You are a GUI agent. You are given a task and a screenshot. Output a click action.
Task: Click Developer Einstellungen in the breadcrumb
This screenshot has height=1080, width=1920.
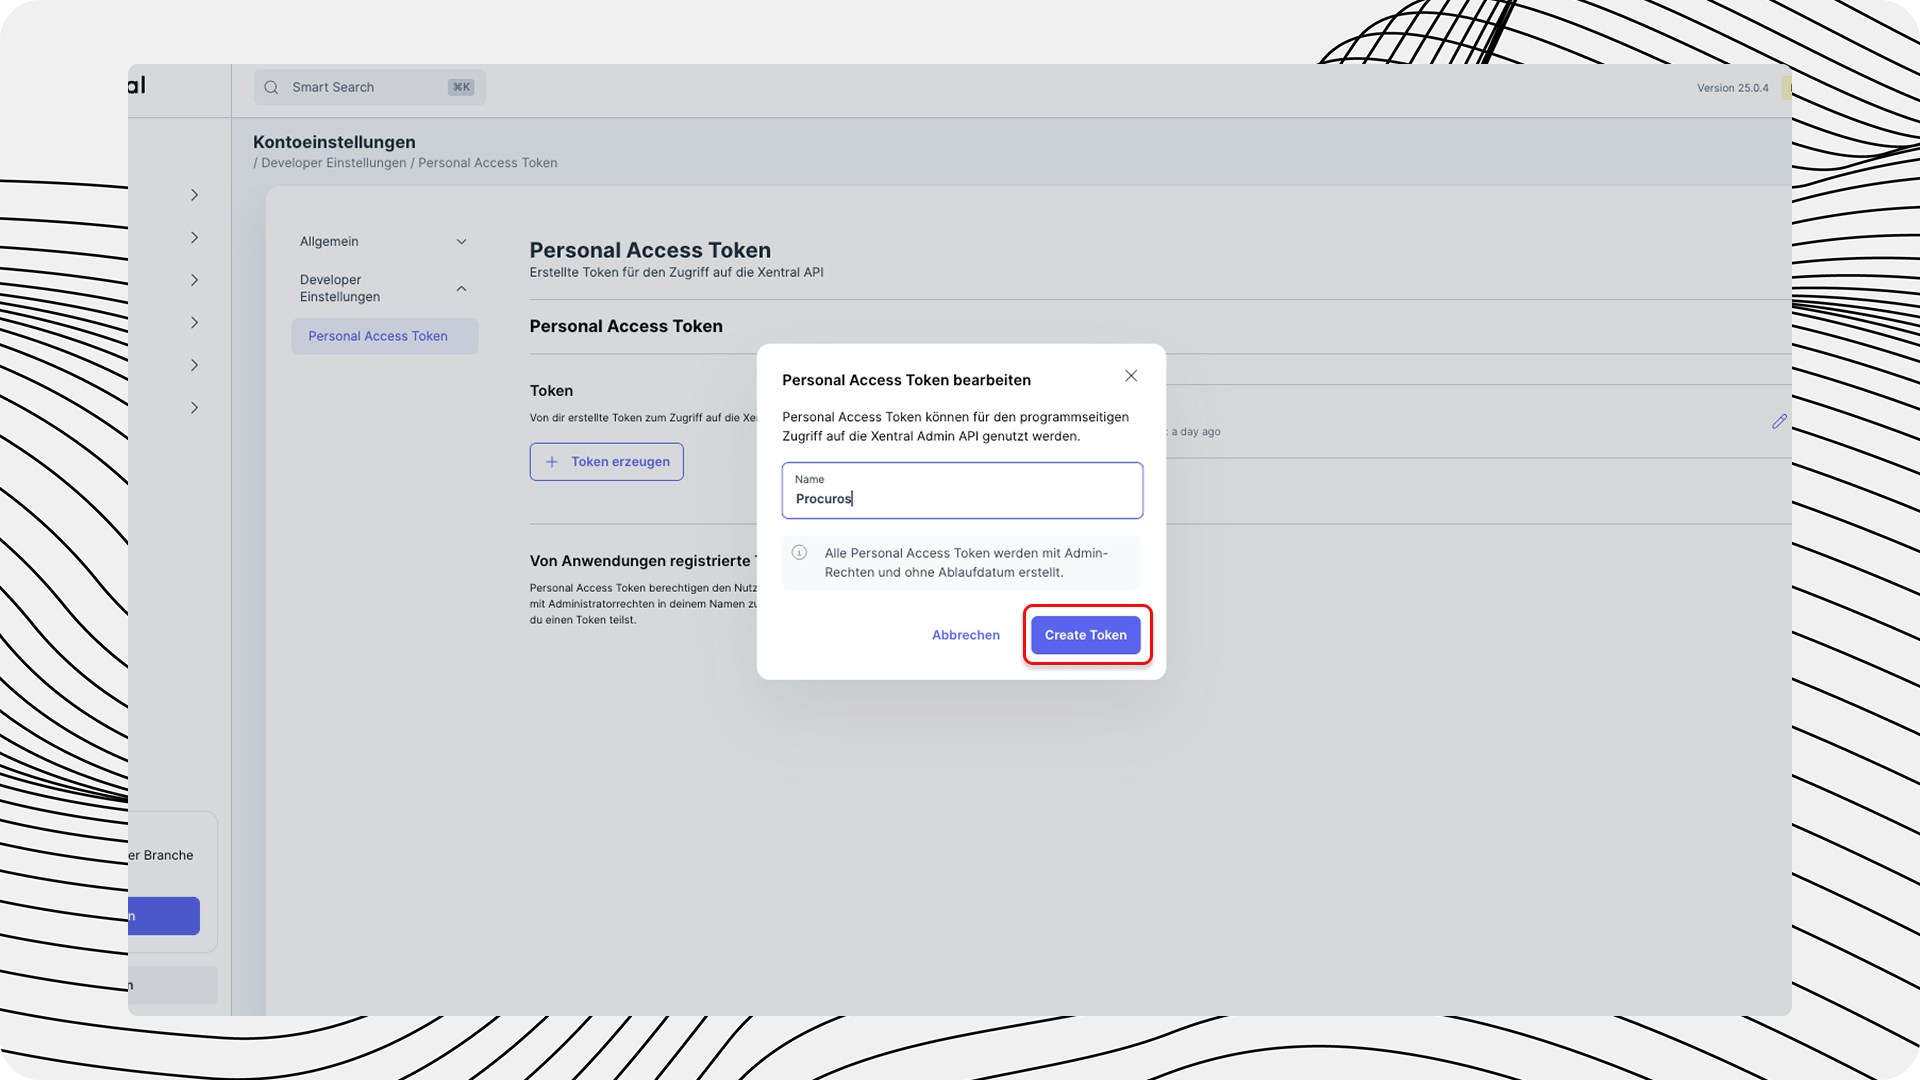click(334, 163)
